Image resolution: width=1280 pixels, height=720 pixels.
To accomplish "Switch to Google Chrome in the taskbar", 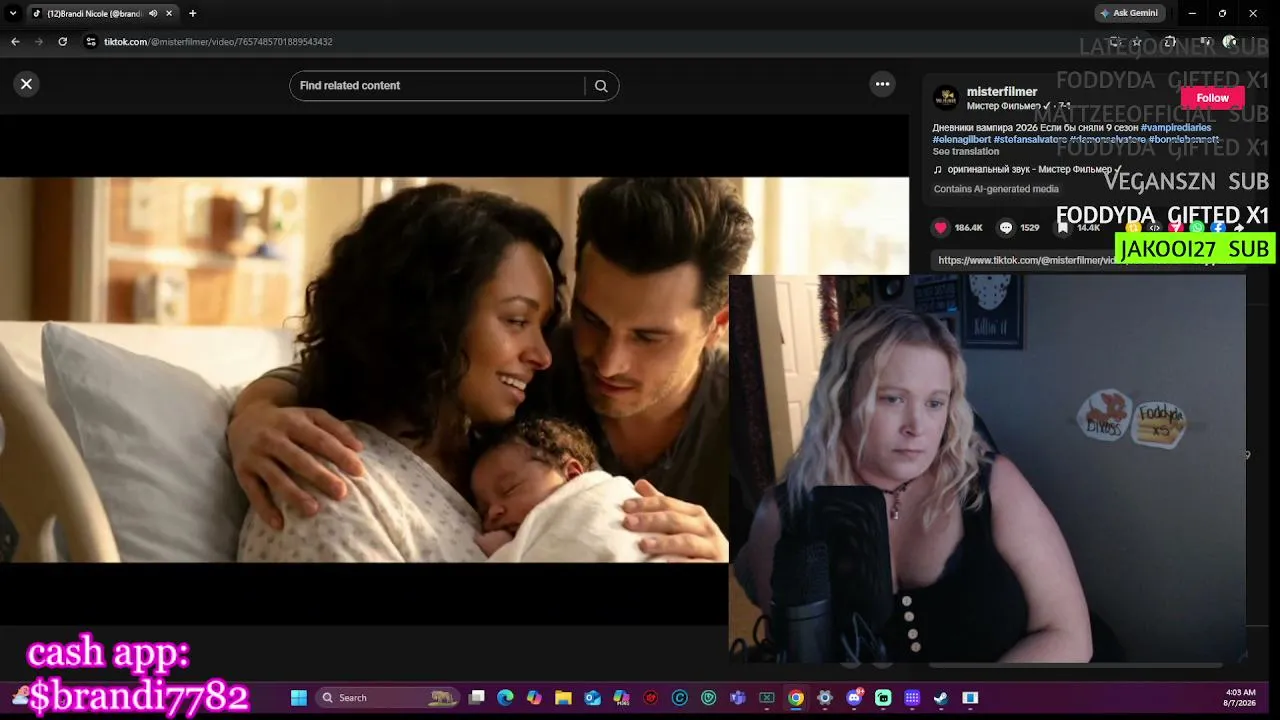I will 796,698.
